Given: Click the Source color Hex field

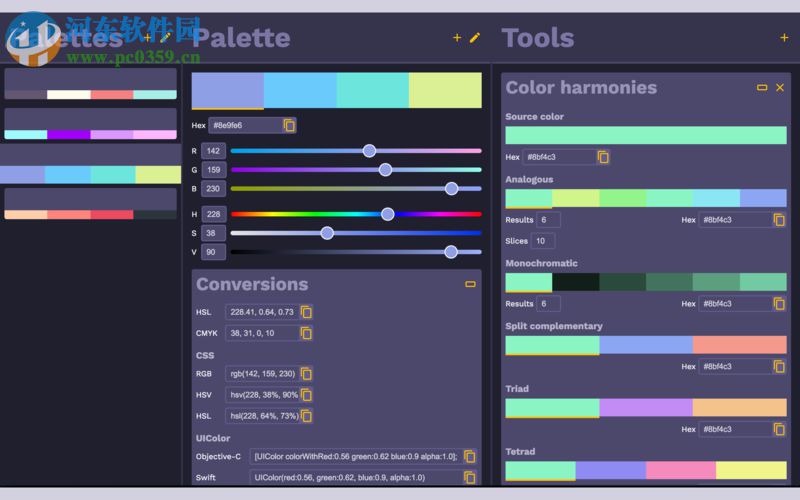Looking at the screenshot, I should (560, 157).
